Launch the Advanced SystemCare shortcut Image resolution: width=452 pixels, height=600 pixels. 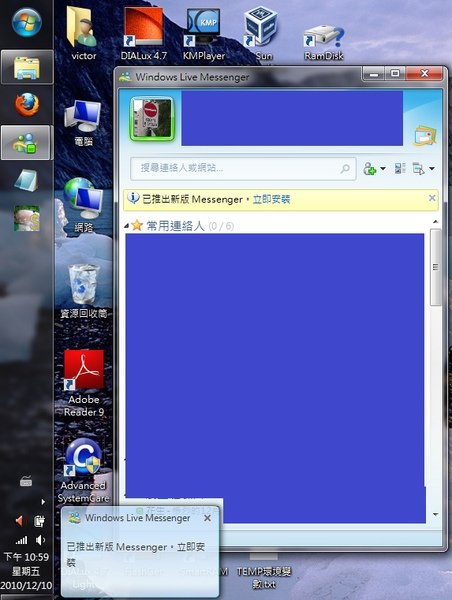(83, 471)
